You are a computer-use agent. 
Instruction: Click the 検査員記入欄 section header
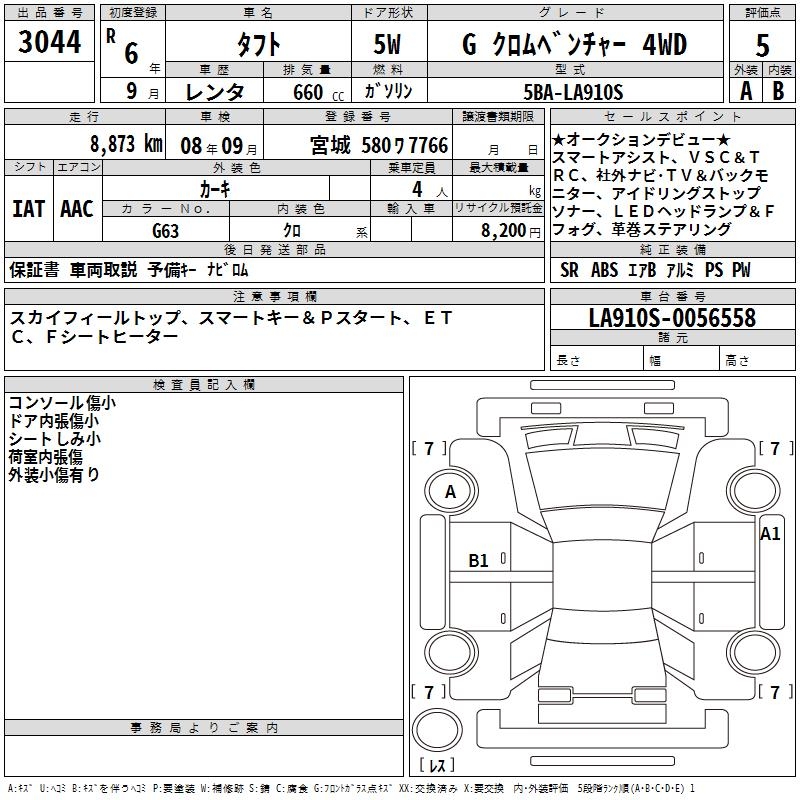(x=204, y=385)
